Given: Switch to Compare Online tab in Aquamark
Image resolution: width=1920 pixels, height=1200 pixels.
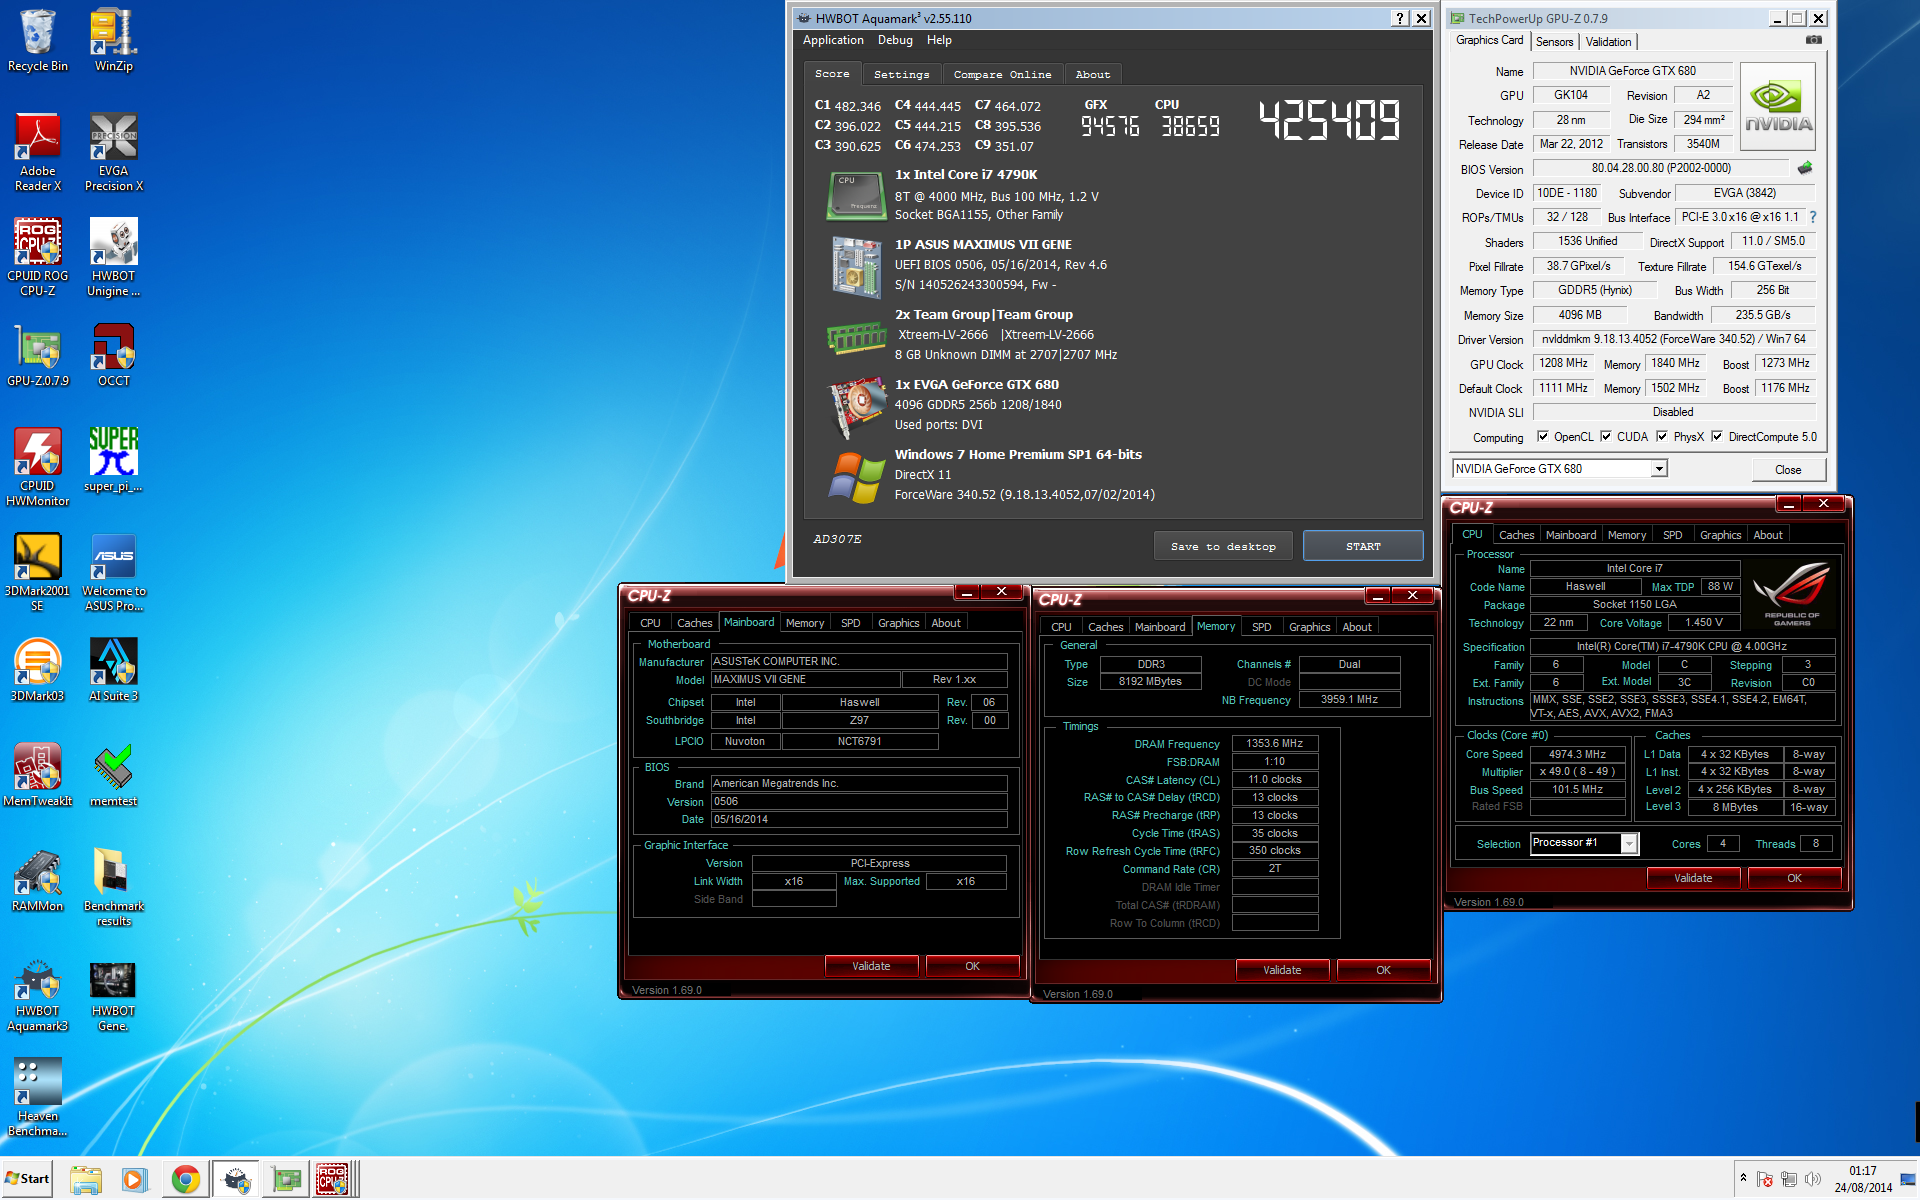Looking at the screenshot, I should [1002, 75].
